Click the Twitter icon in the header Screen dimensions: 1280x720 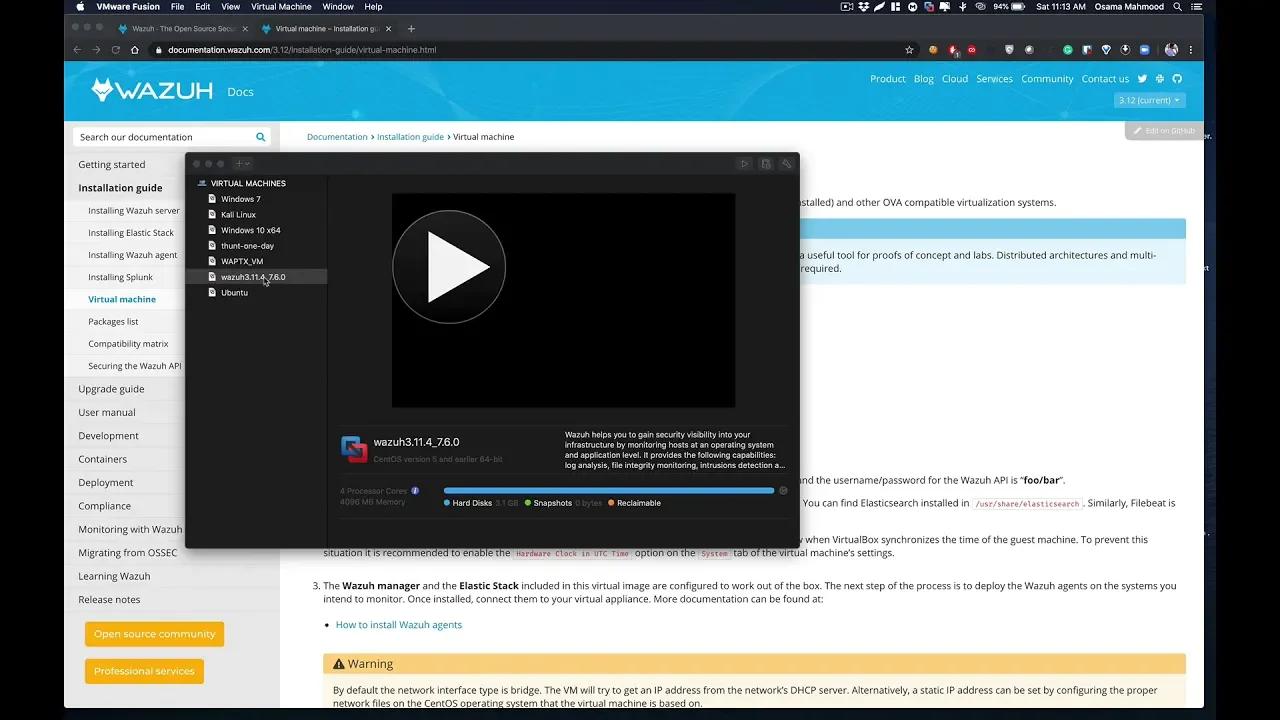[1142, 78]
